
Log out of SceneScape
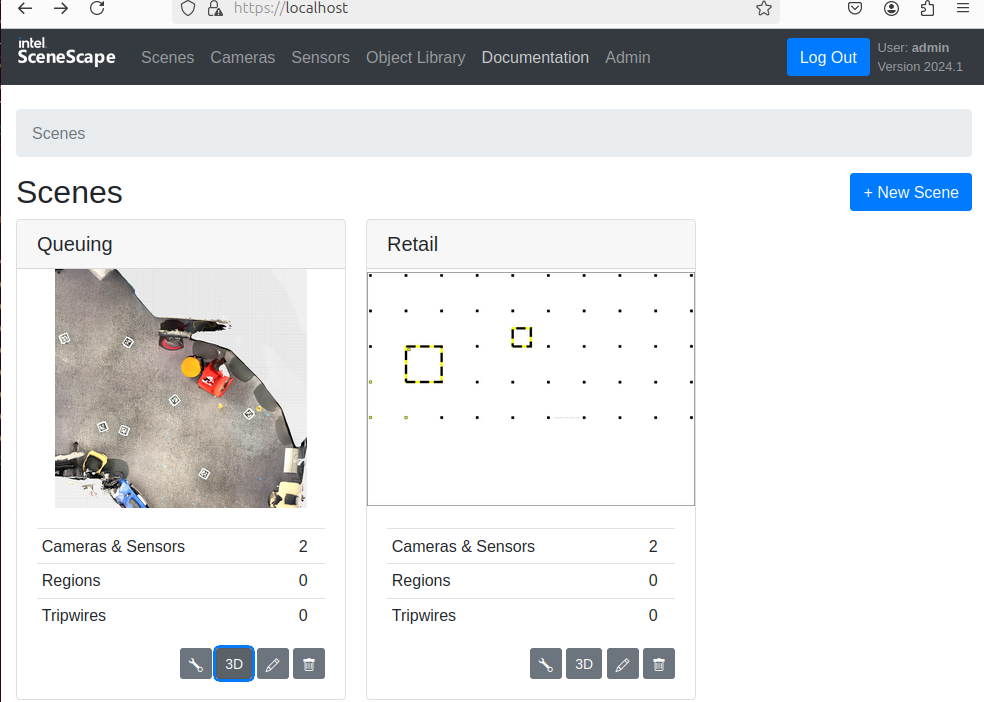pos(828,57)
